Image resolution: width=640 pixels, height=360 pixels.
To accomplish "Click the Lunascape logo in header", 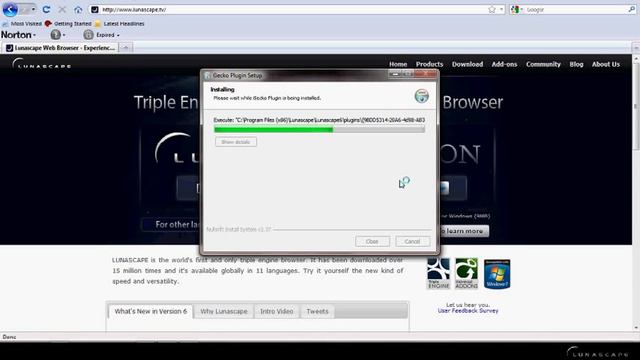I will (x=41, y=64).
